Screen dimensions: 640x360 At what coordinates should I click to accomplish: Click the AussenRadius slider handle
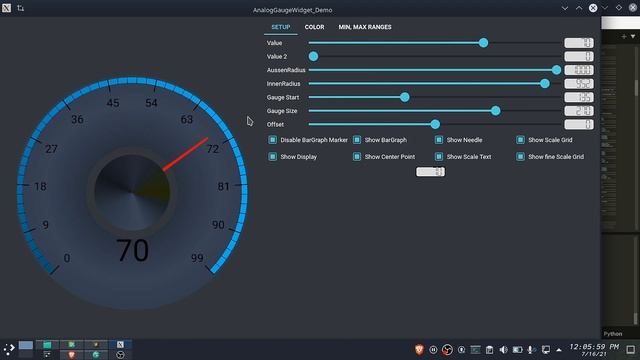(556, 70)
